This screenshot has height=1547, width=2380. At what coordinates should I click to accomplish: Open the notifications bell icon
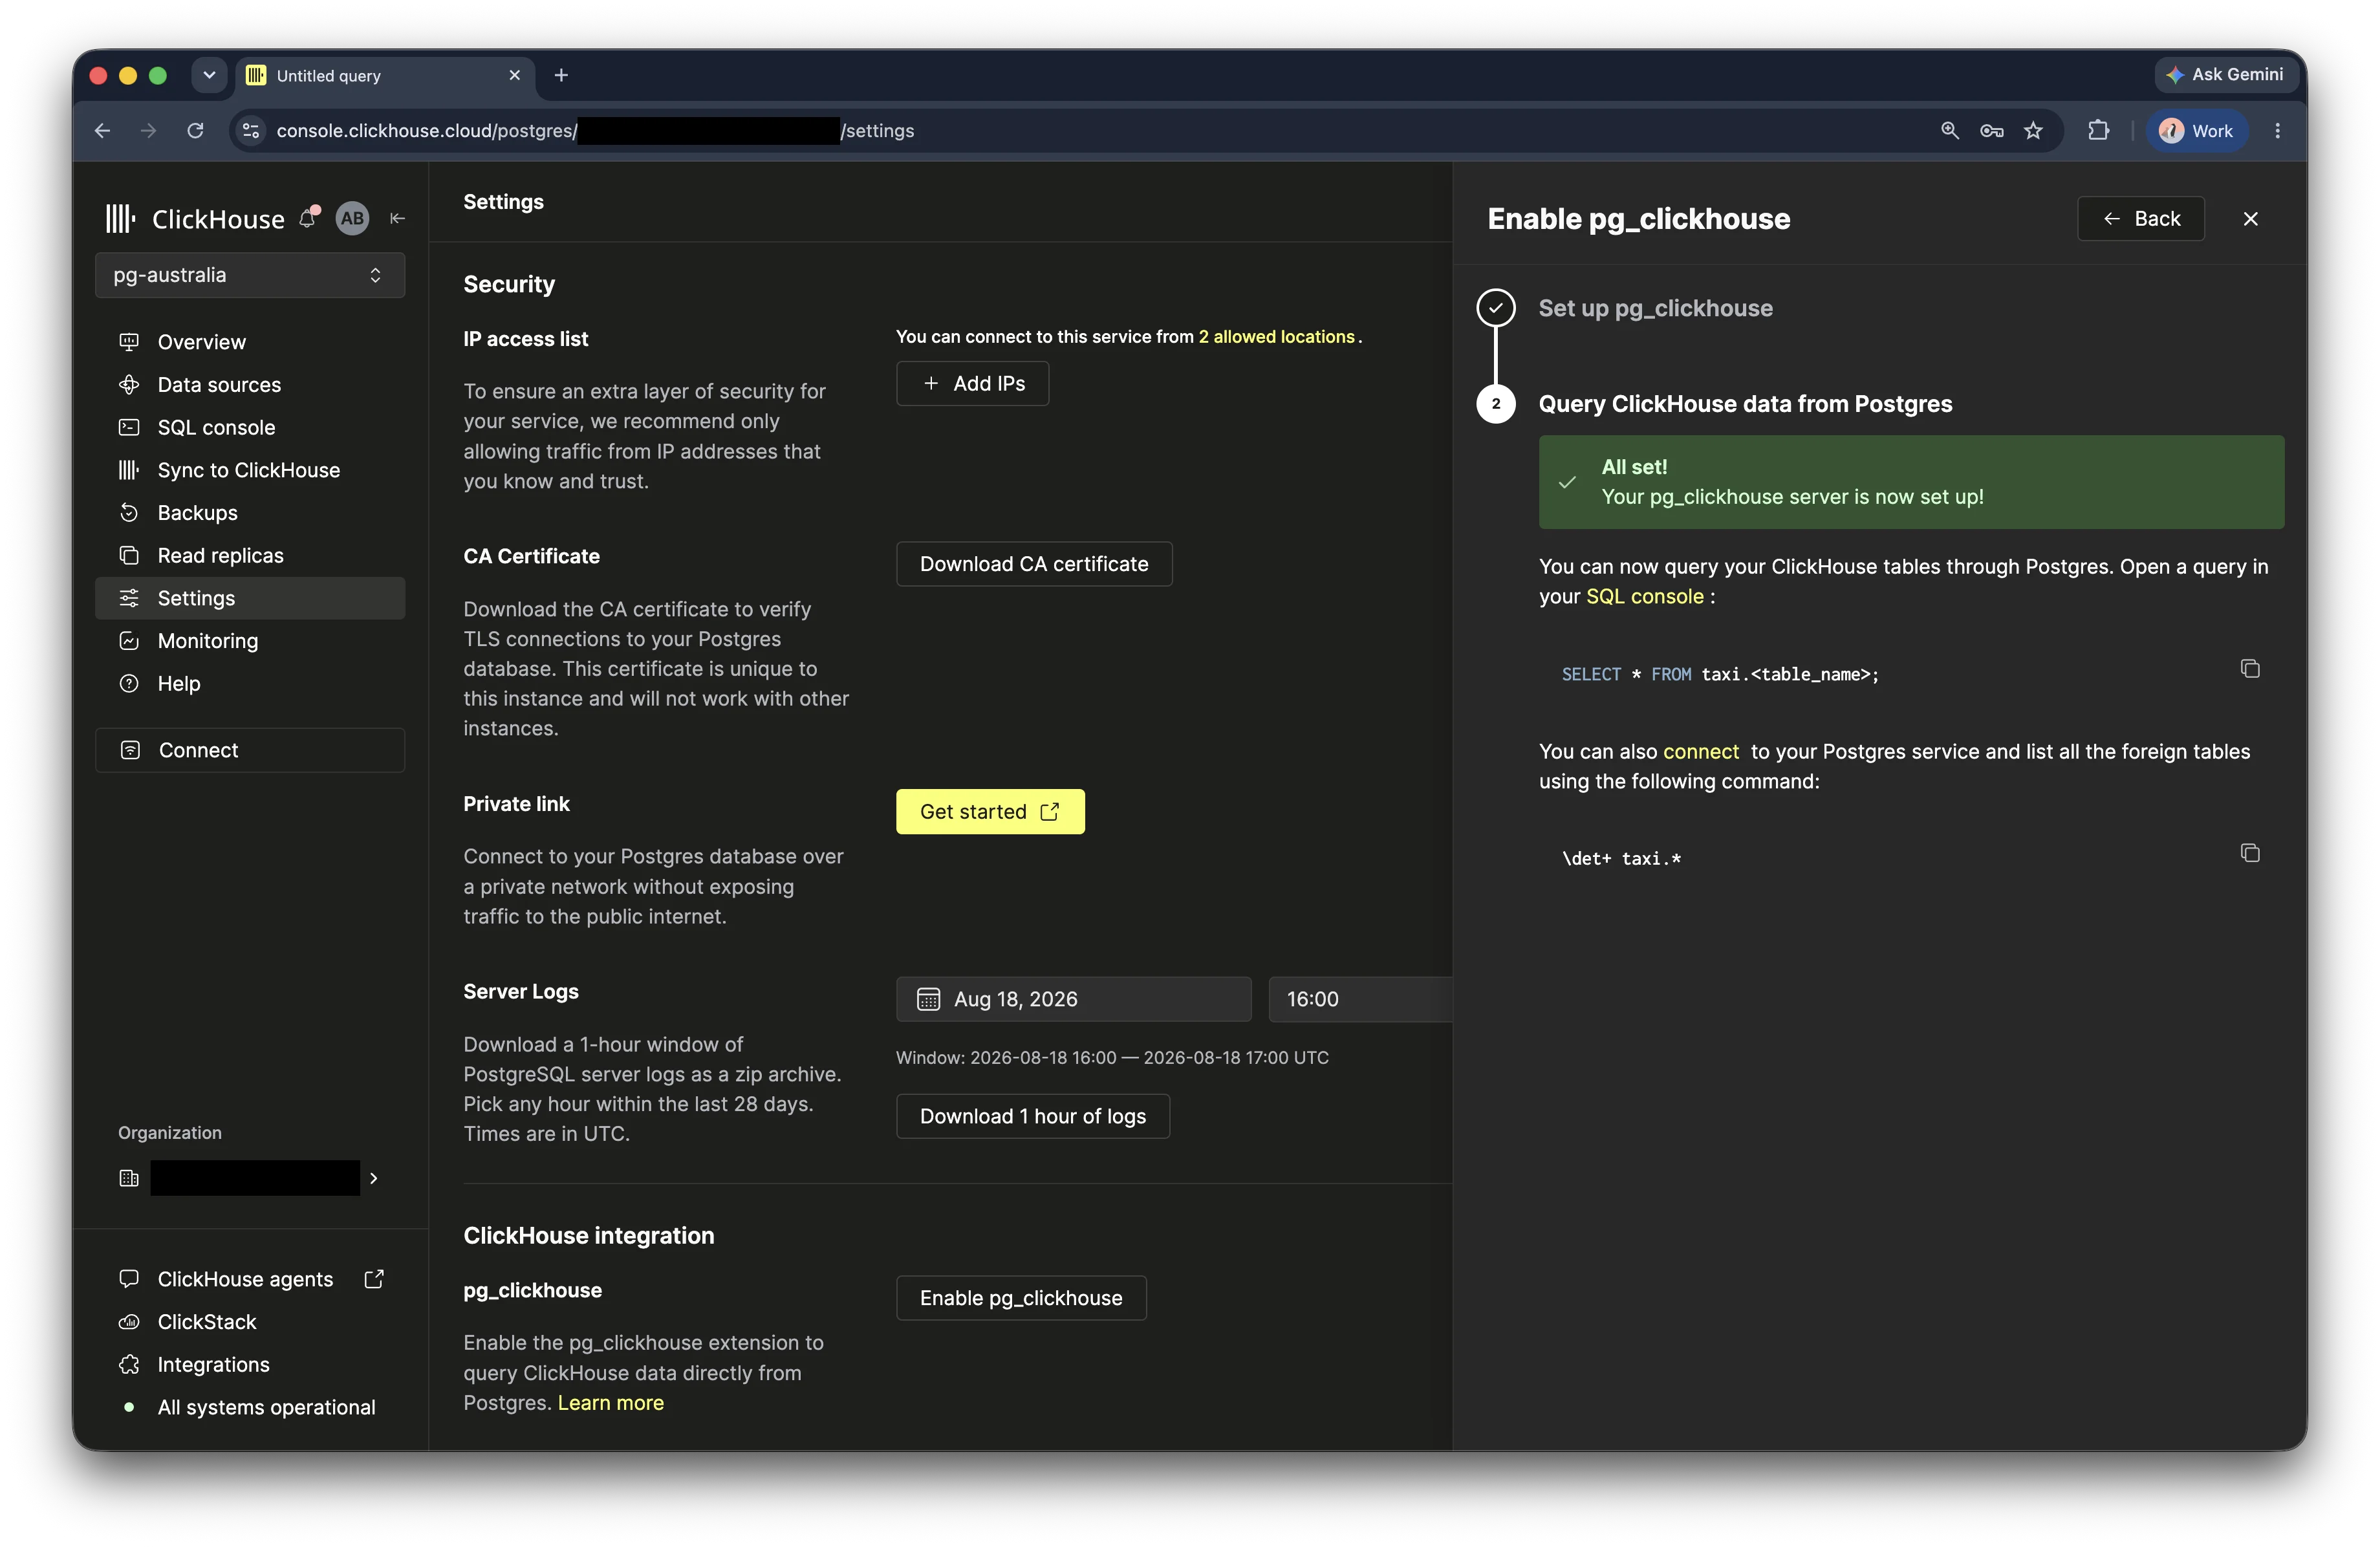point(309,218)
